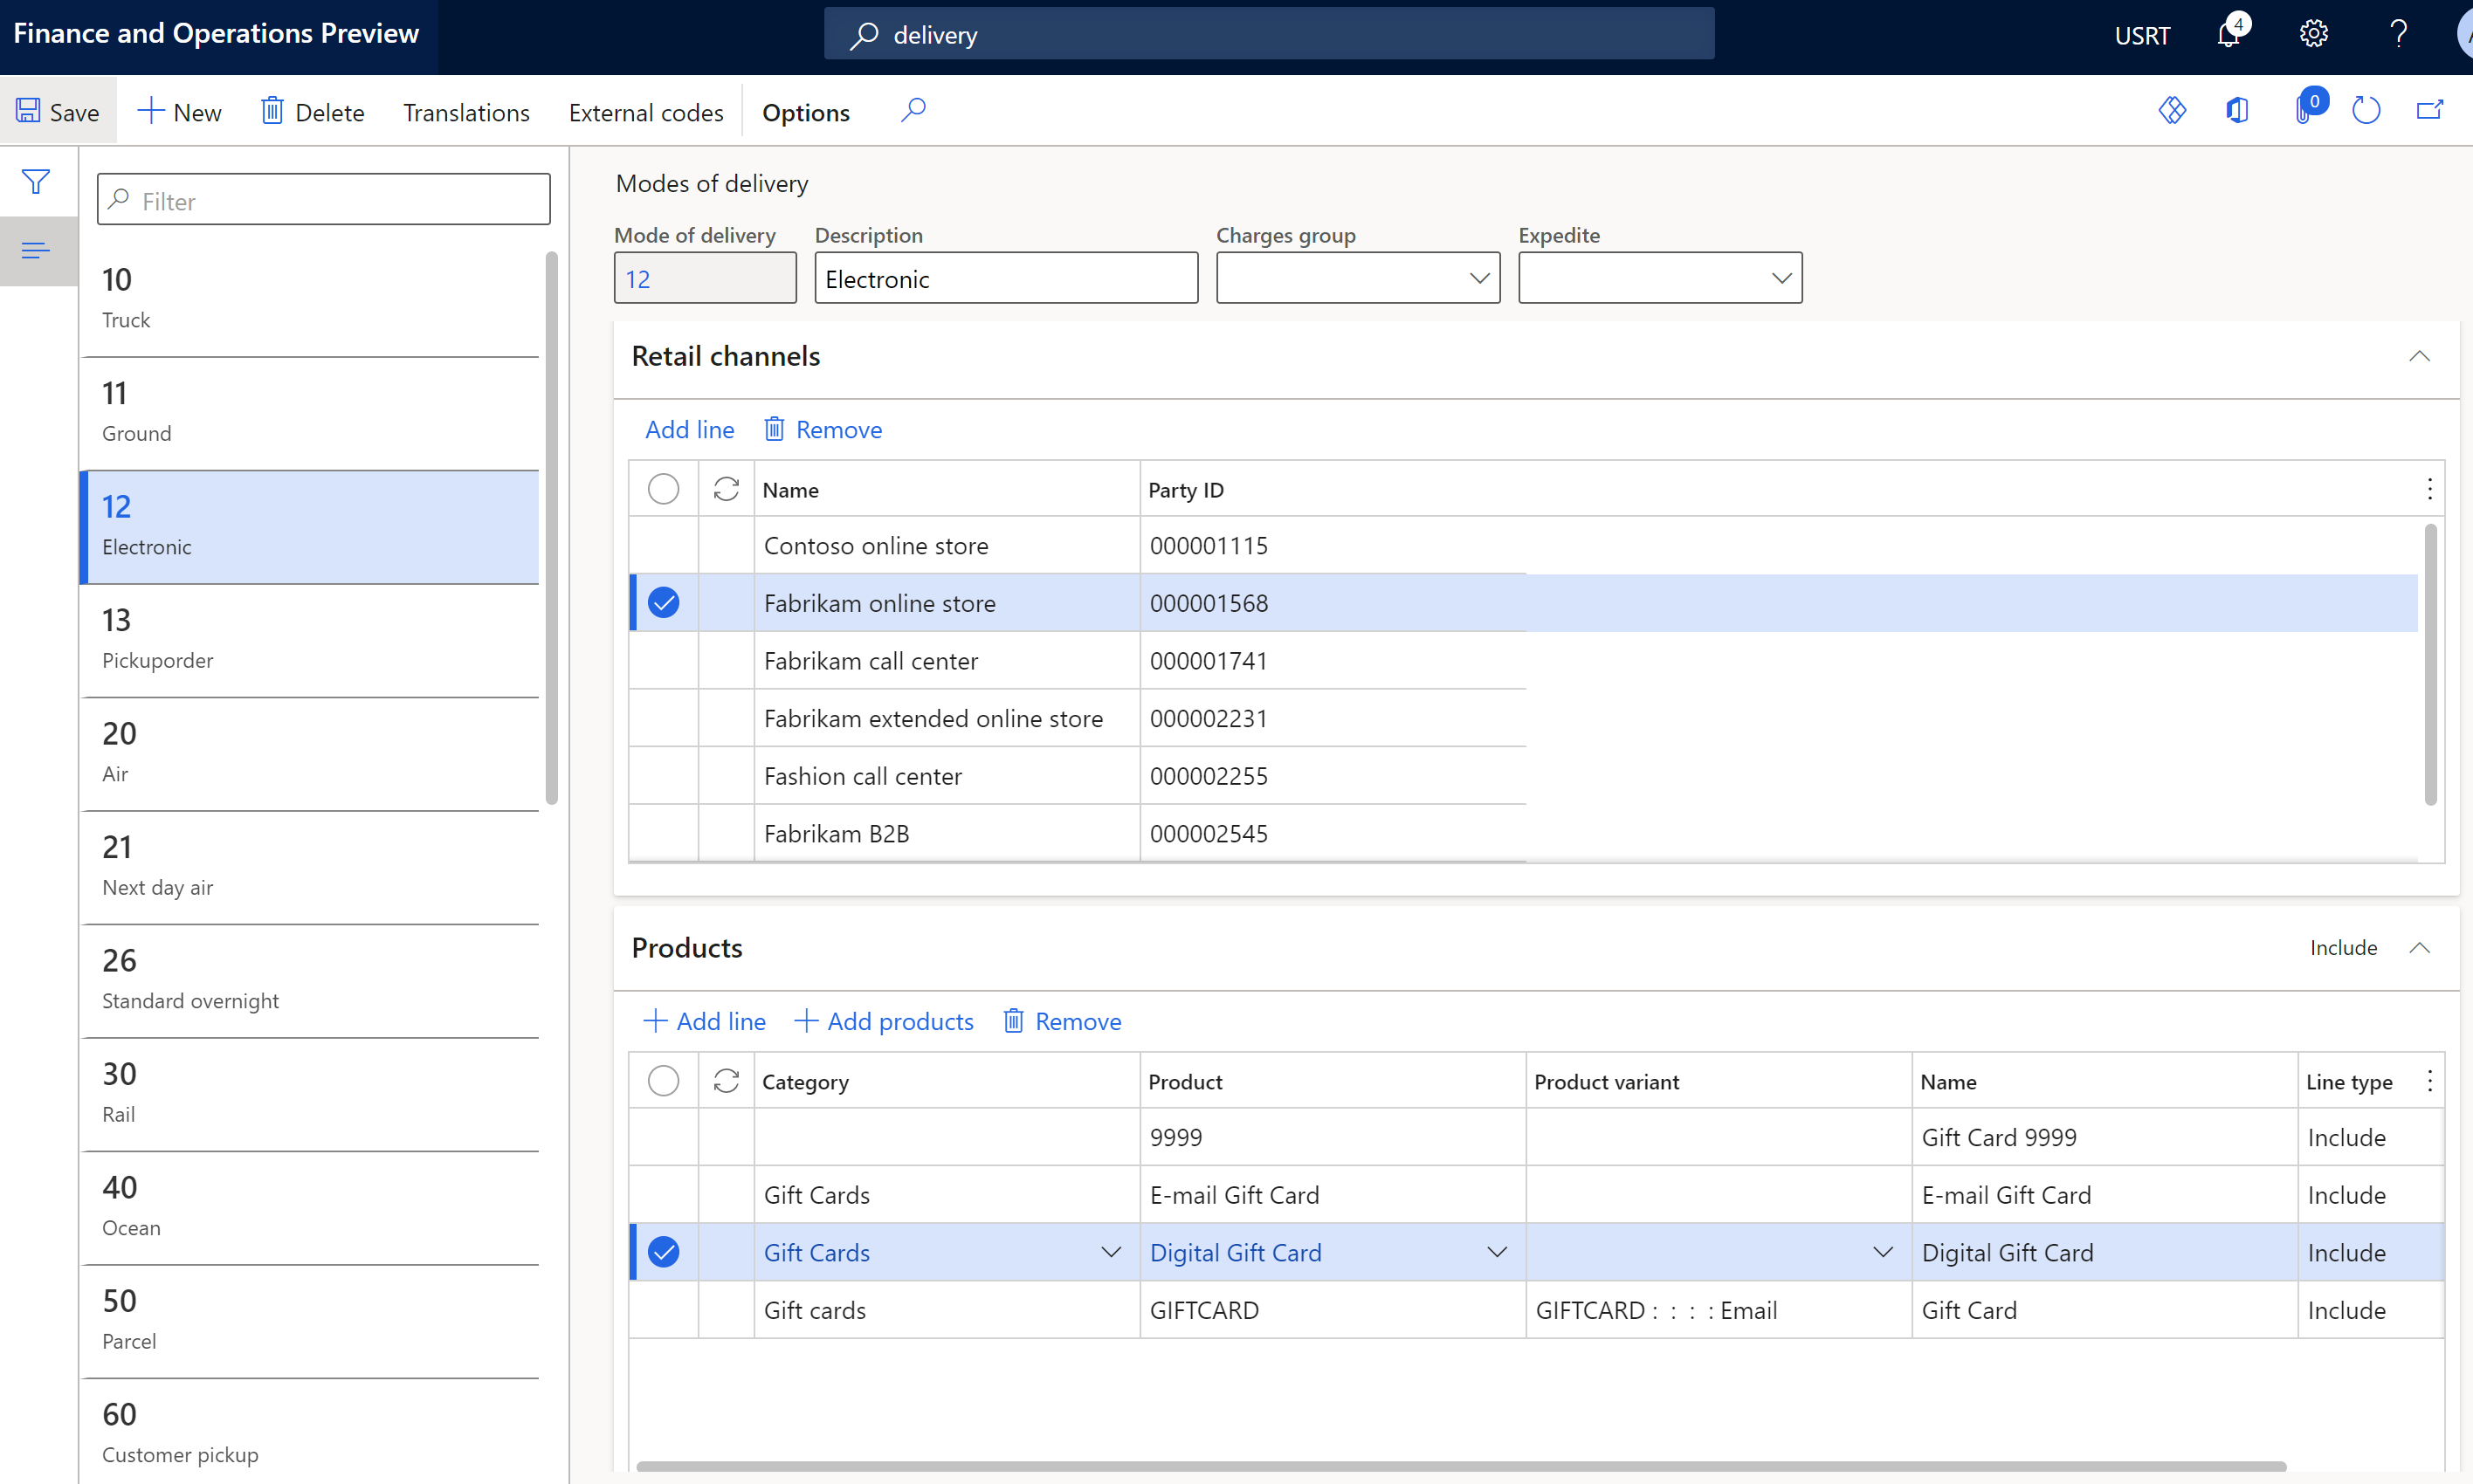Viewport: 2473px width, 1484px height.
Task: Collapse the Retail channels section expander
Action: [x=2420, y=355]
